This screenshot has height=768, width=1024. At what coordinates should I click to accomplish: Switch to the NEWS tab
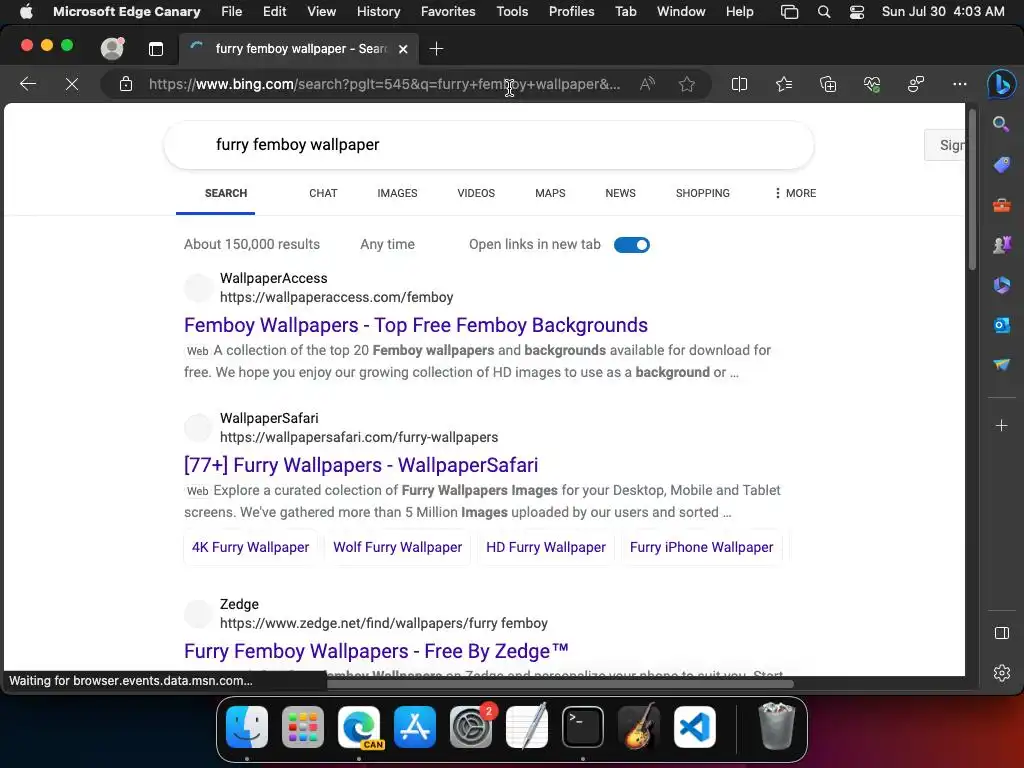(620, 193)
